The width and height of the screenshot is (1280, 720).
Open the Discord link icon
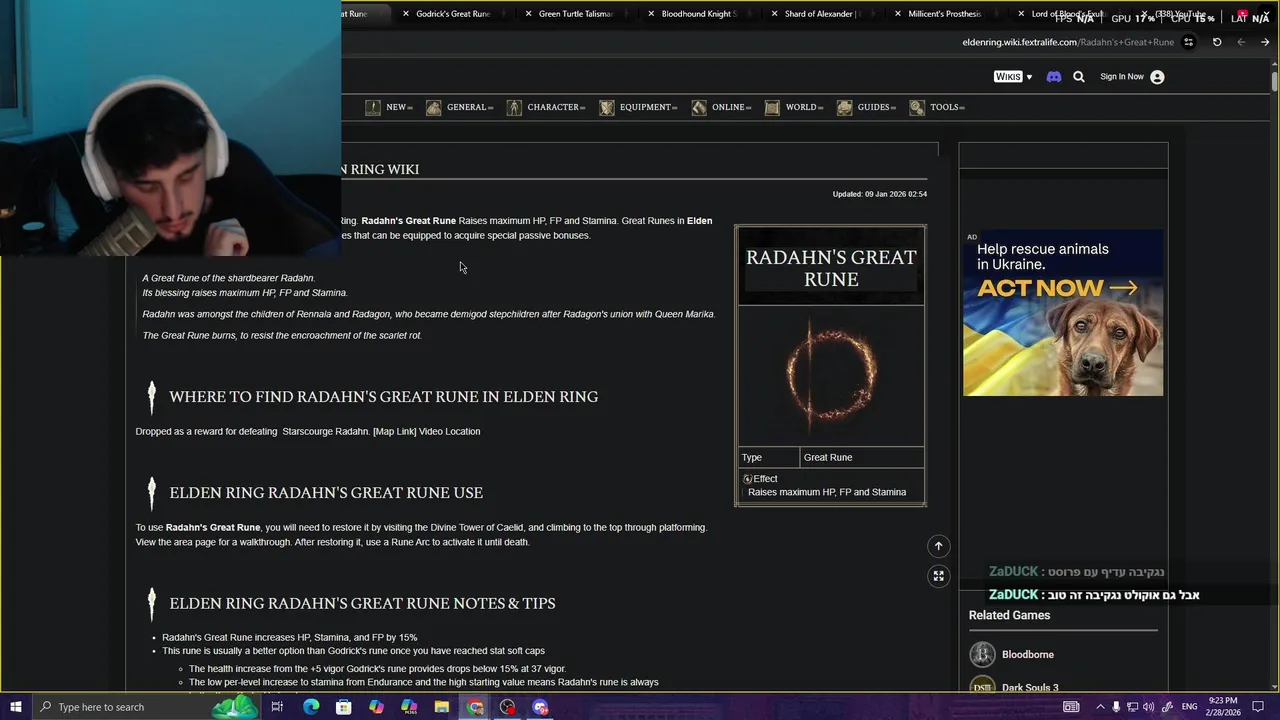[1053, 77]
